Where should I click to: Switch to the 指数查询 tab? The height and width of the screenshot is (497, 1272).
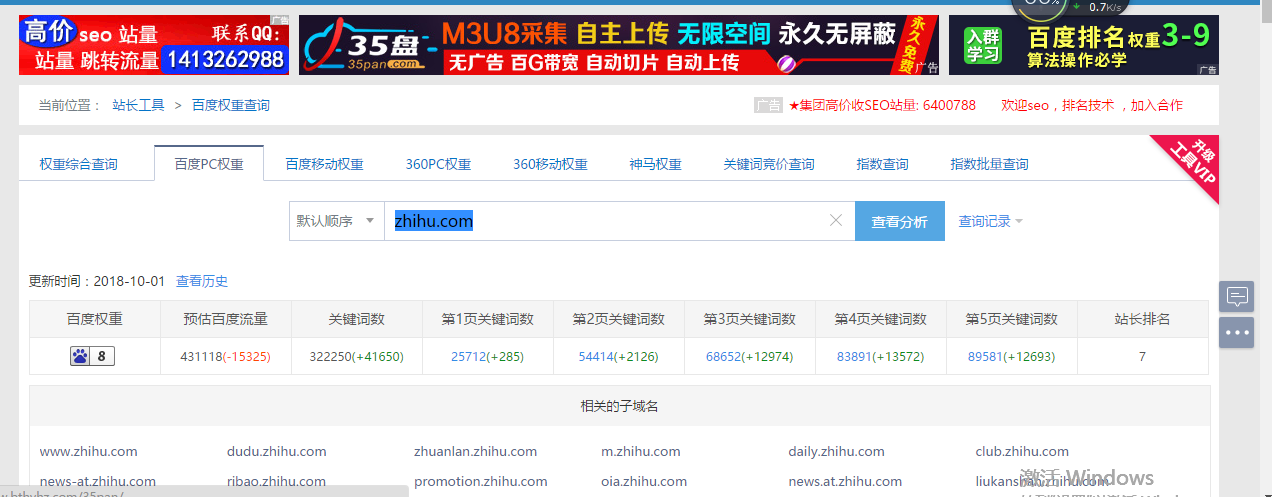(x=882, y=164)
